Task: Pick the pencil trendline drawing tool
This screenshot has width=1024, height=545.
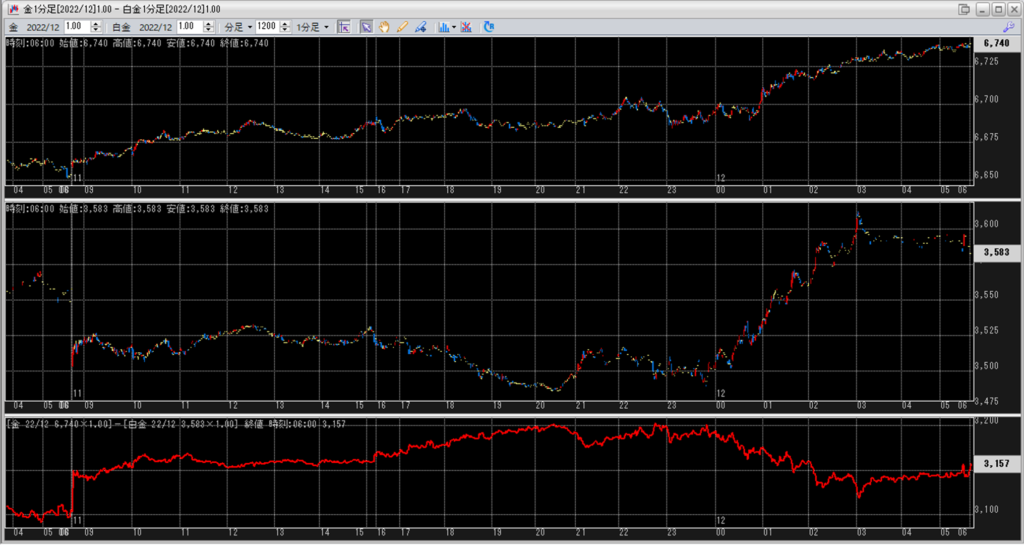Action: coord(402,26)
